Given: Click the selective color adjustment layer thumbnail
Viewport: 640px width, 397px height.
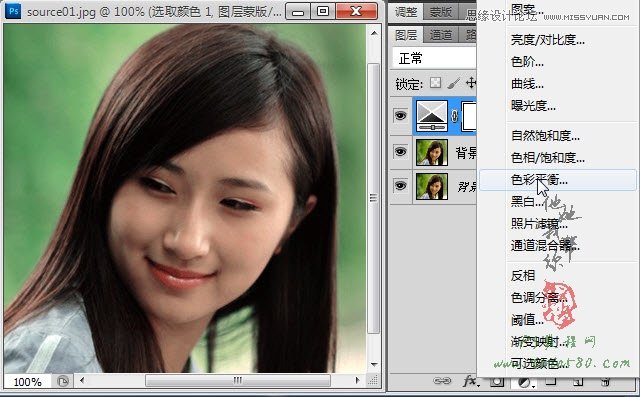Looking at the screenshot, I should point(432,116).
